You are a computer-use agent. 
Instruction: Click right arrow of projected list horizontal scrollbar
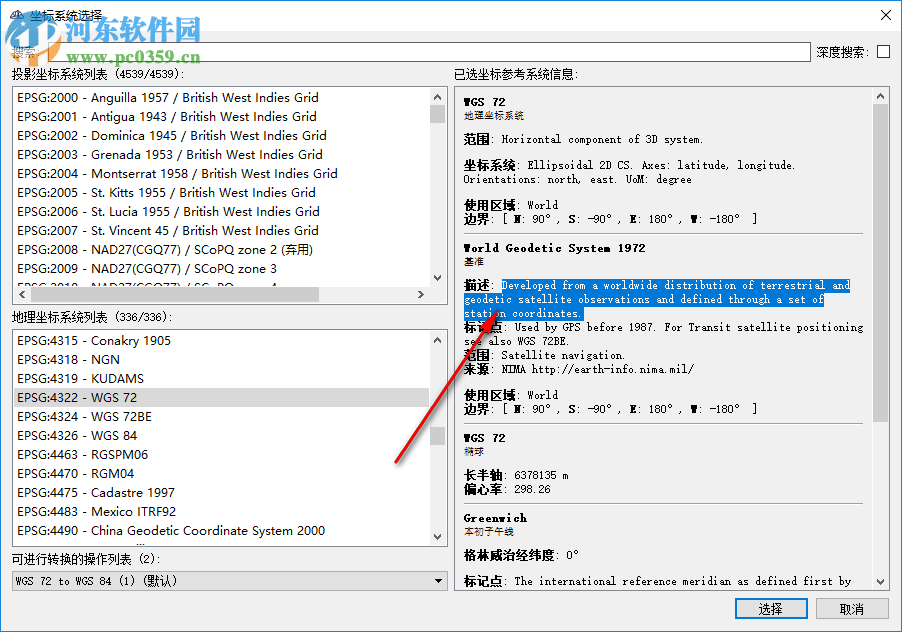[421, 294]
